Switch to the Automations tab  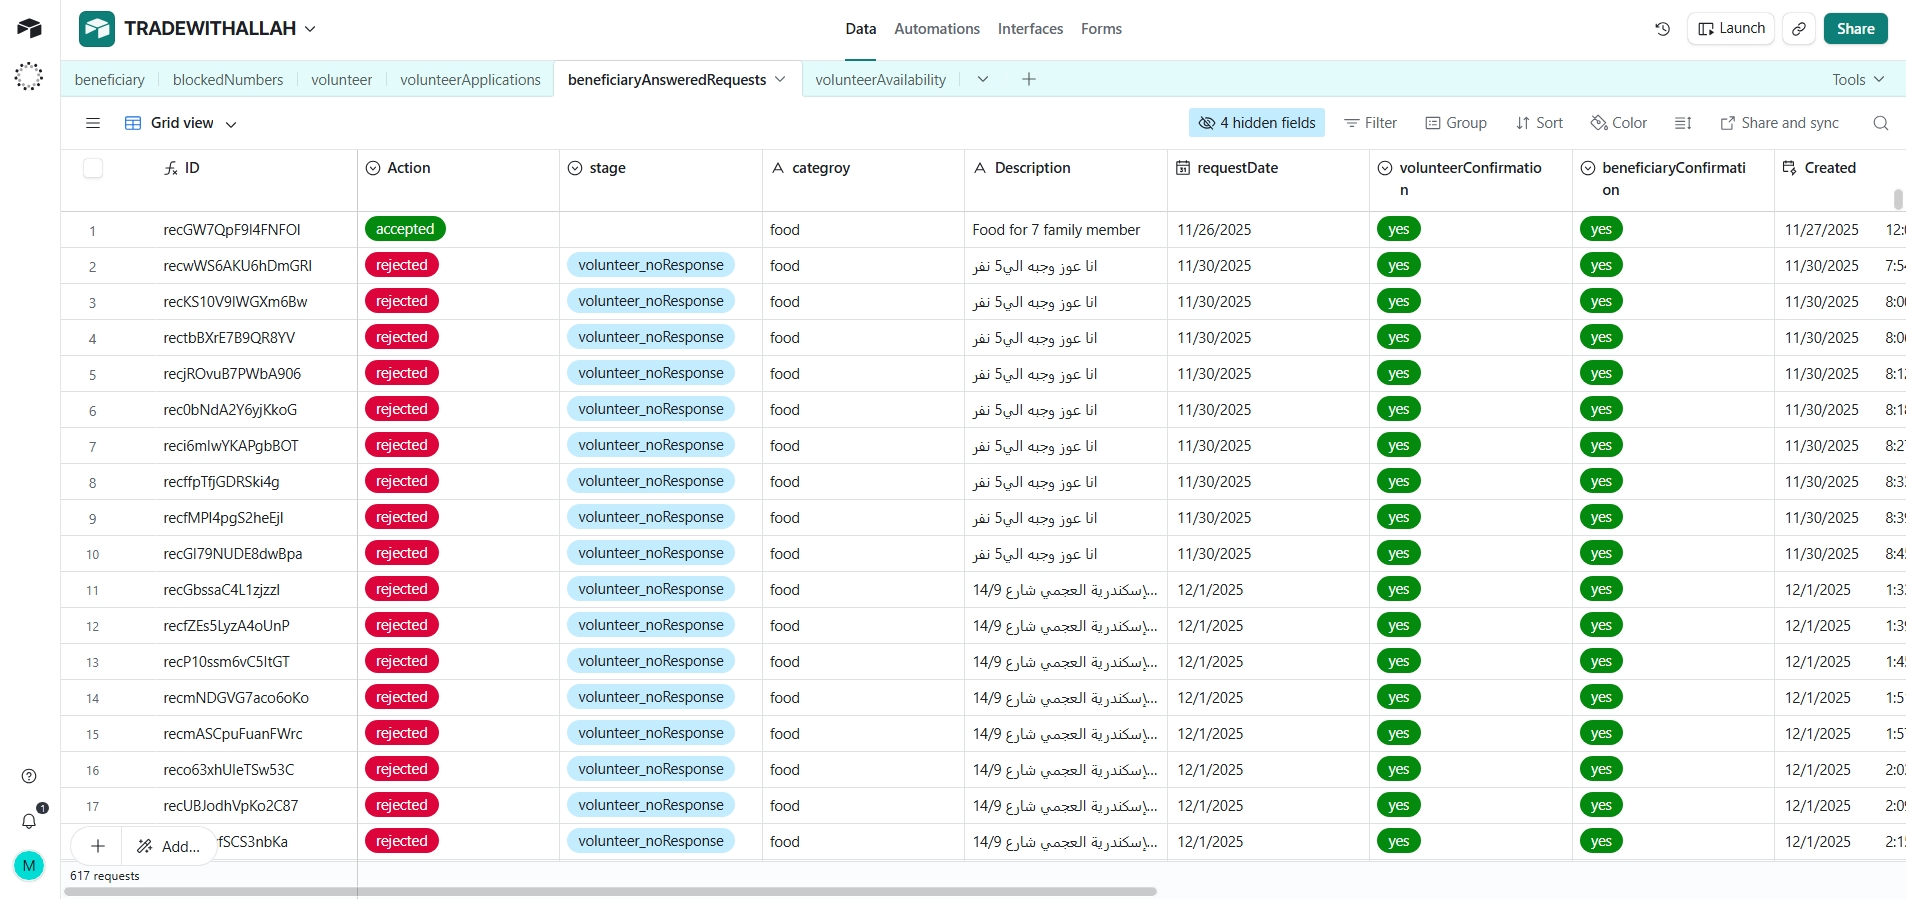[937, 29]
